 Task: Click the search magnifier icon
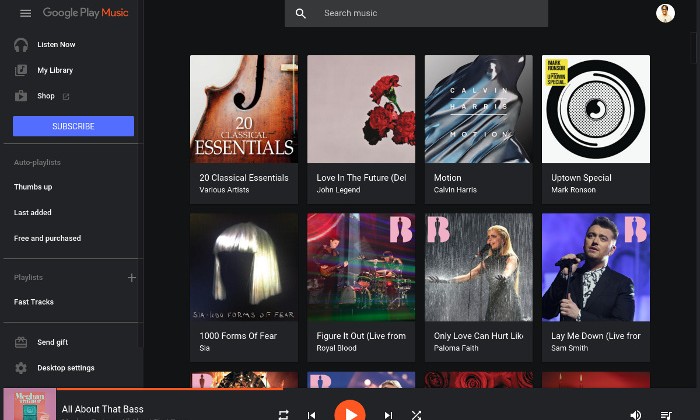[300, 13]
